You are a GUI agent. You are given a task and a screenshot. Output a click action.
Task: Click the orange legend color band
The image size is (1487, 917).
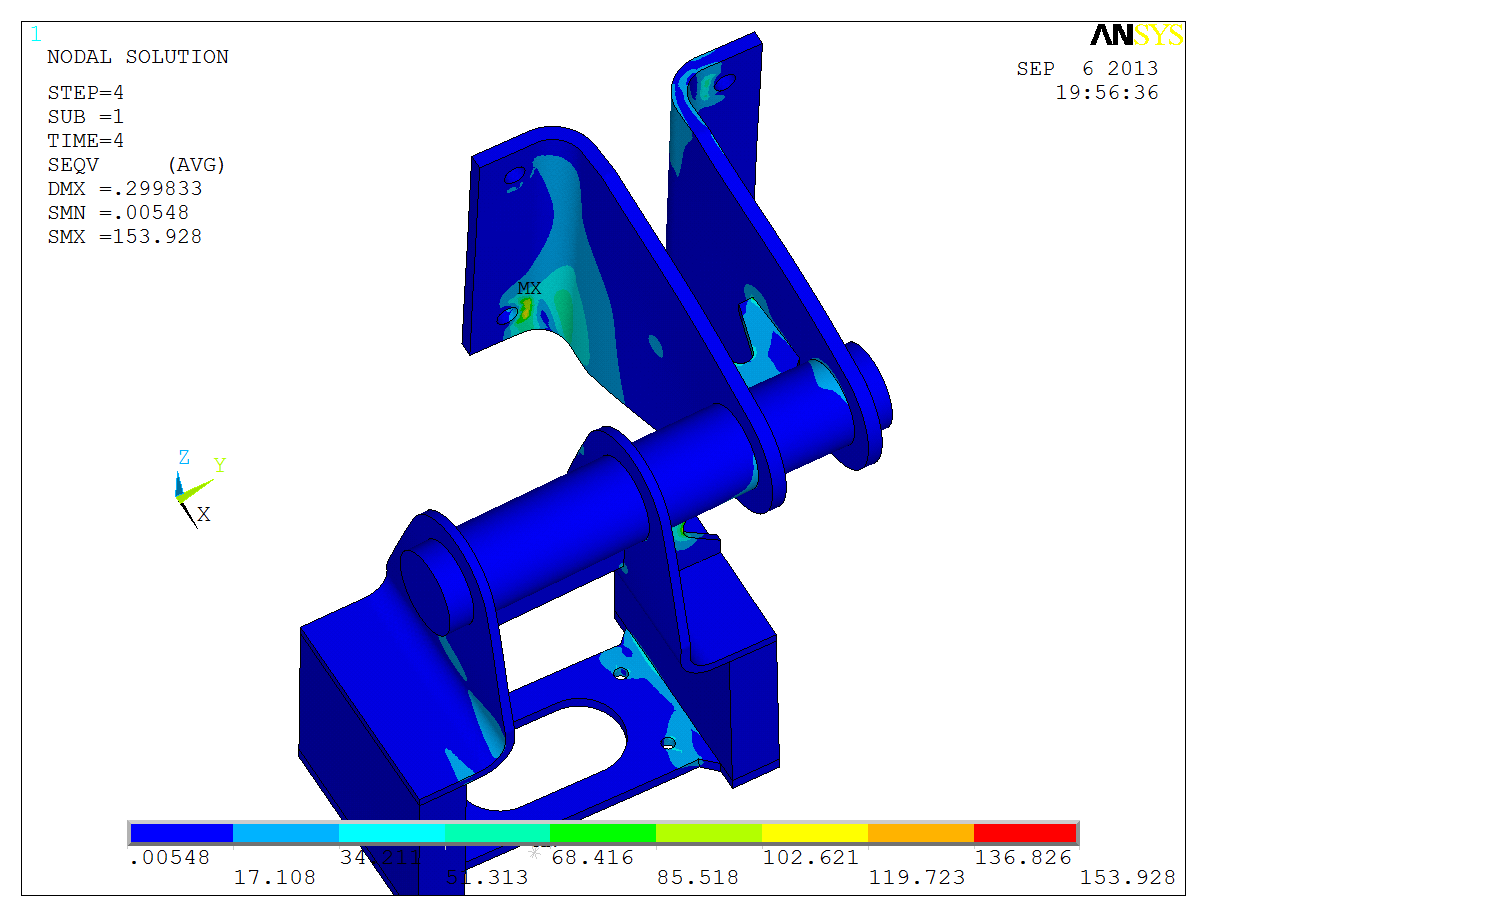point(920,833)
